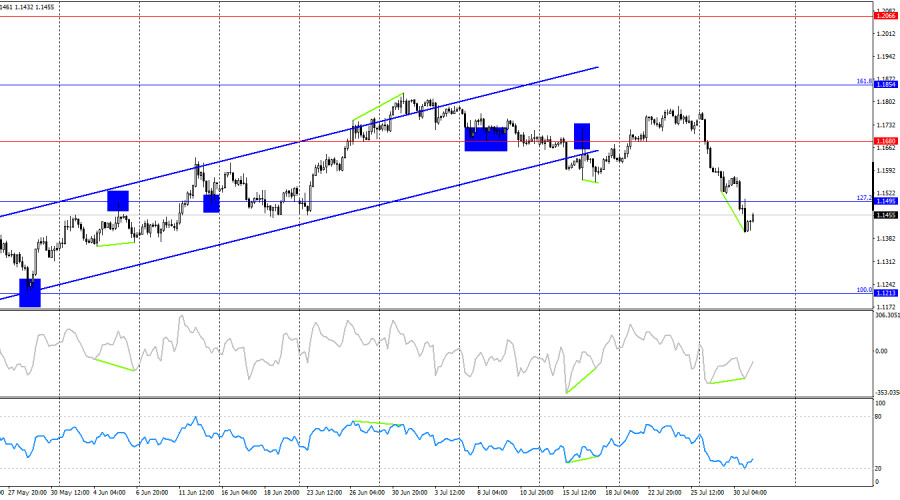Click the 18 Jun 20:00 time label
Screen dimensions: 900x500
(281, 493)
